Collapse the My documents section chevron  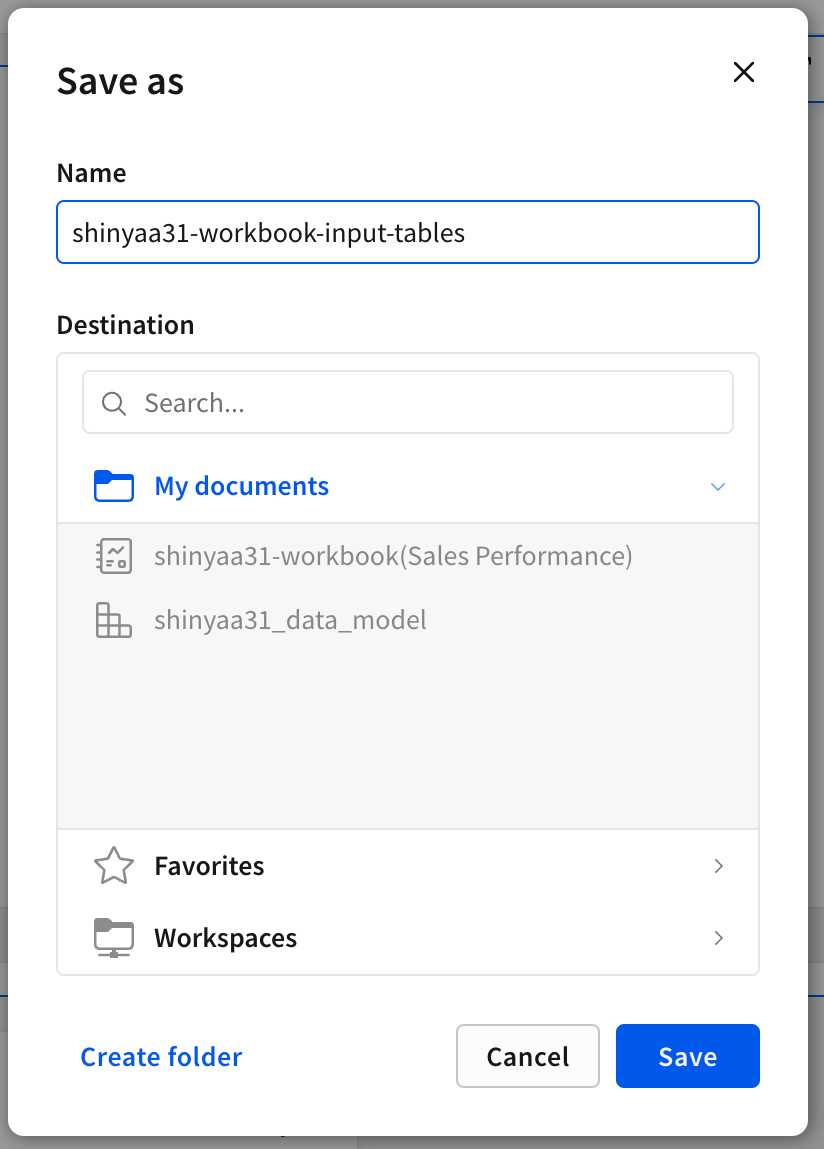point(718,487)
